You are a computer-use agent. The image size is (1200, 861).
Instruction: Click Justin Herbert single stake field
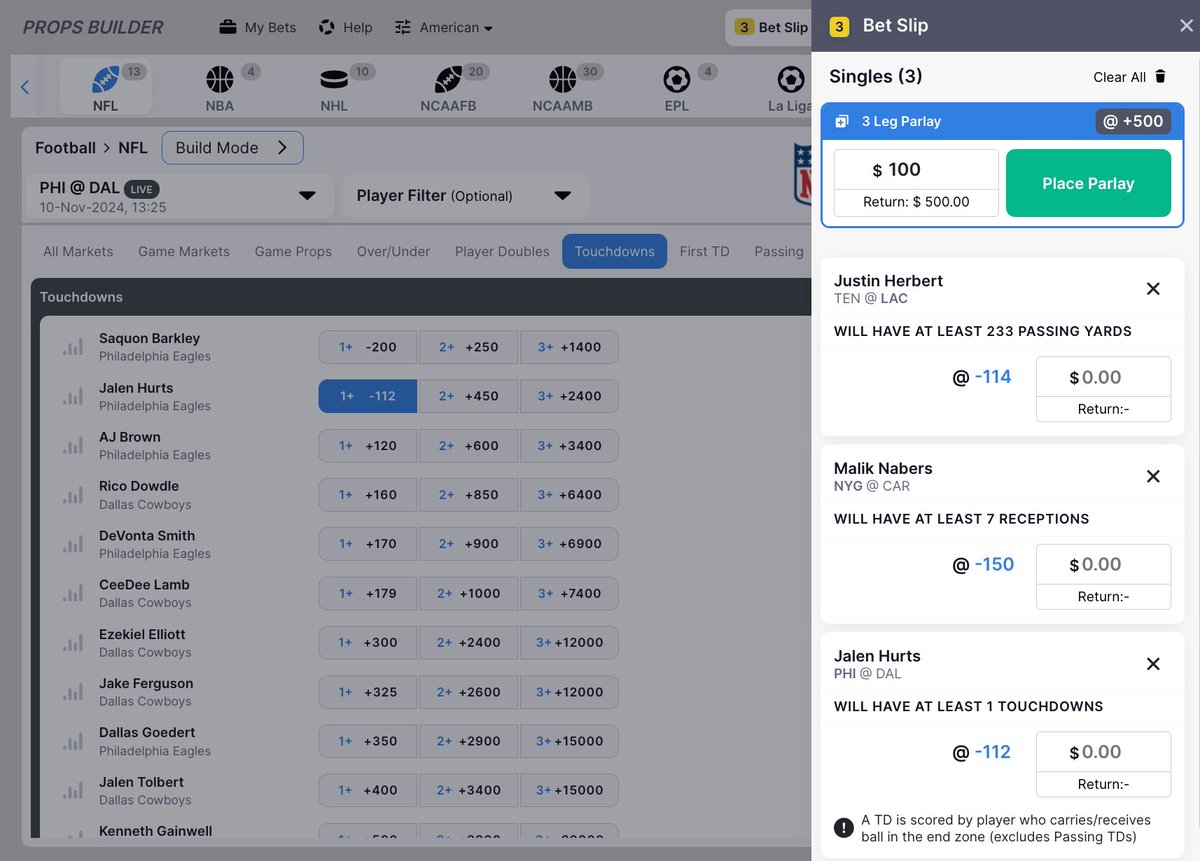click(1103, 377)
